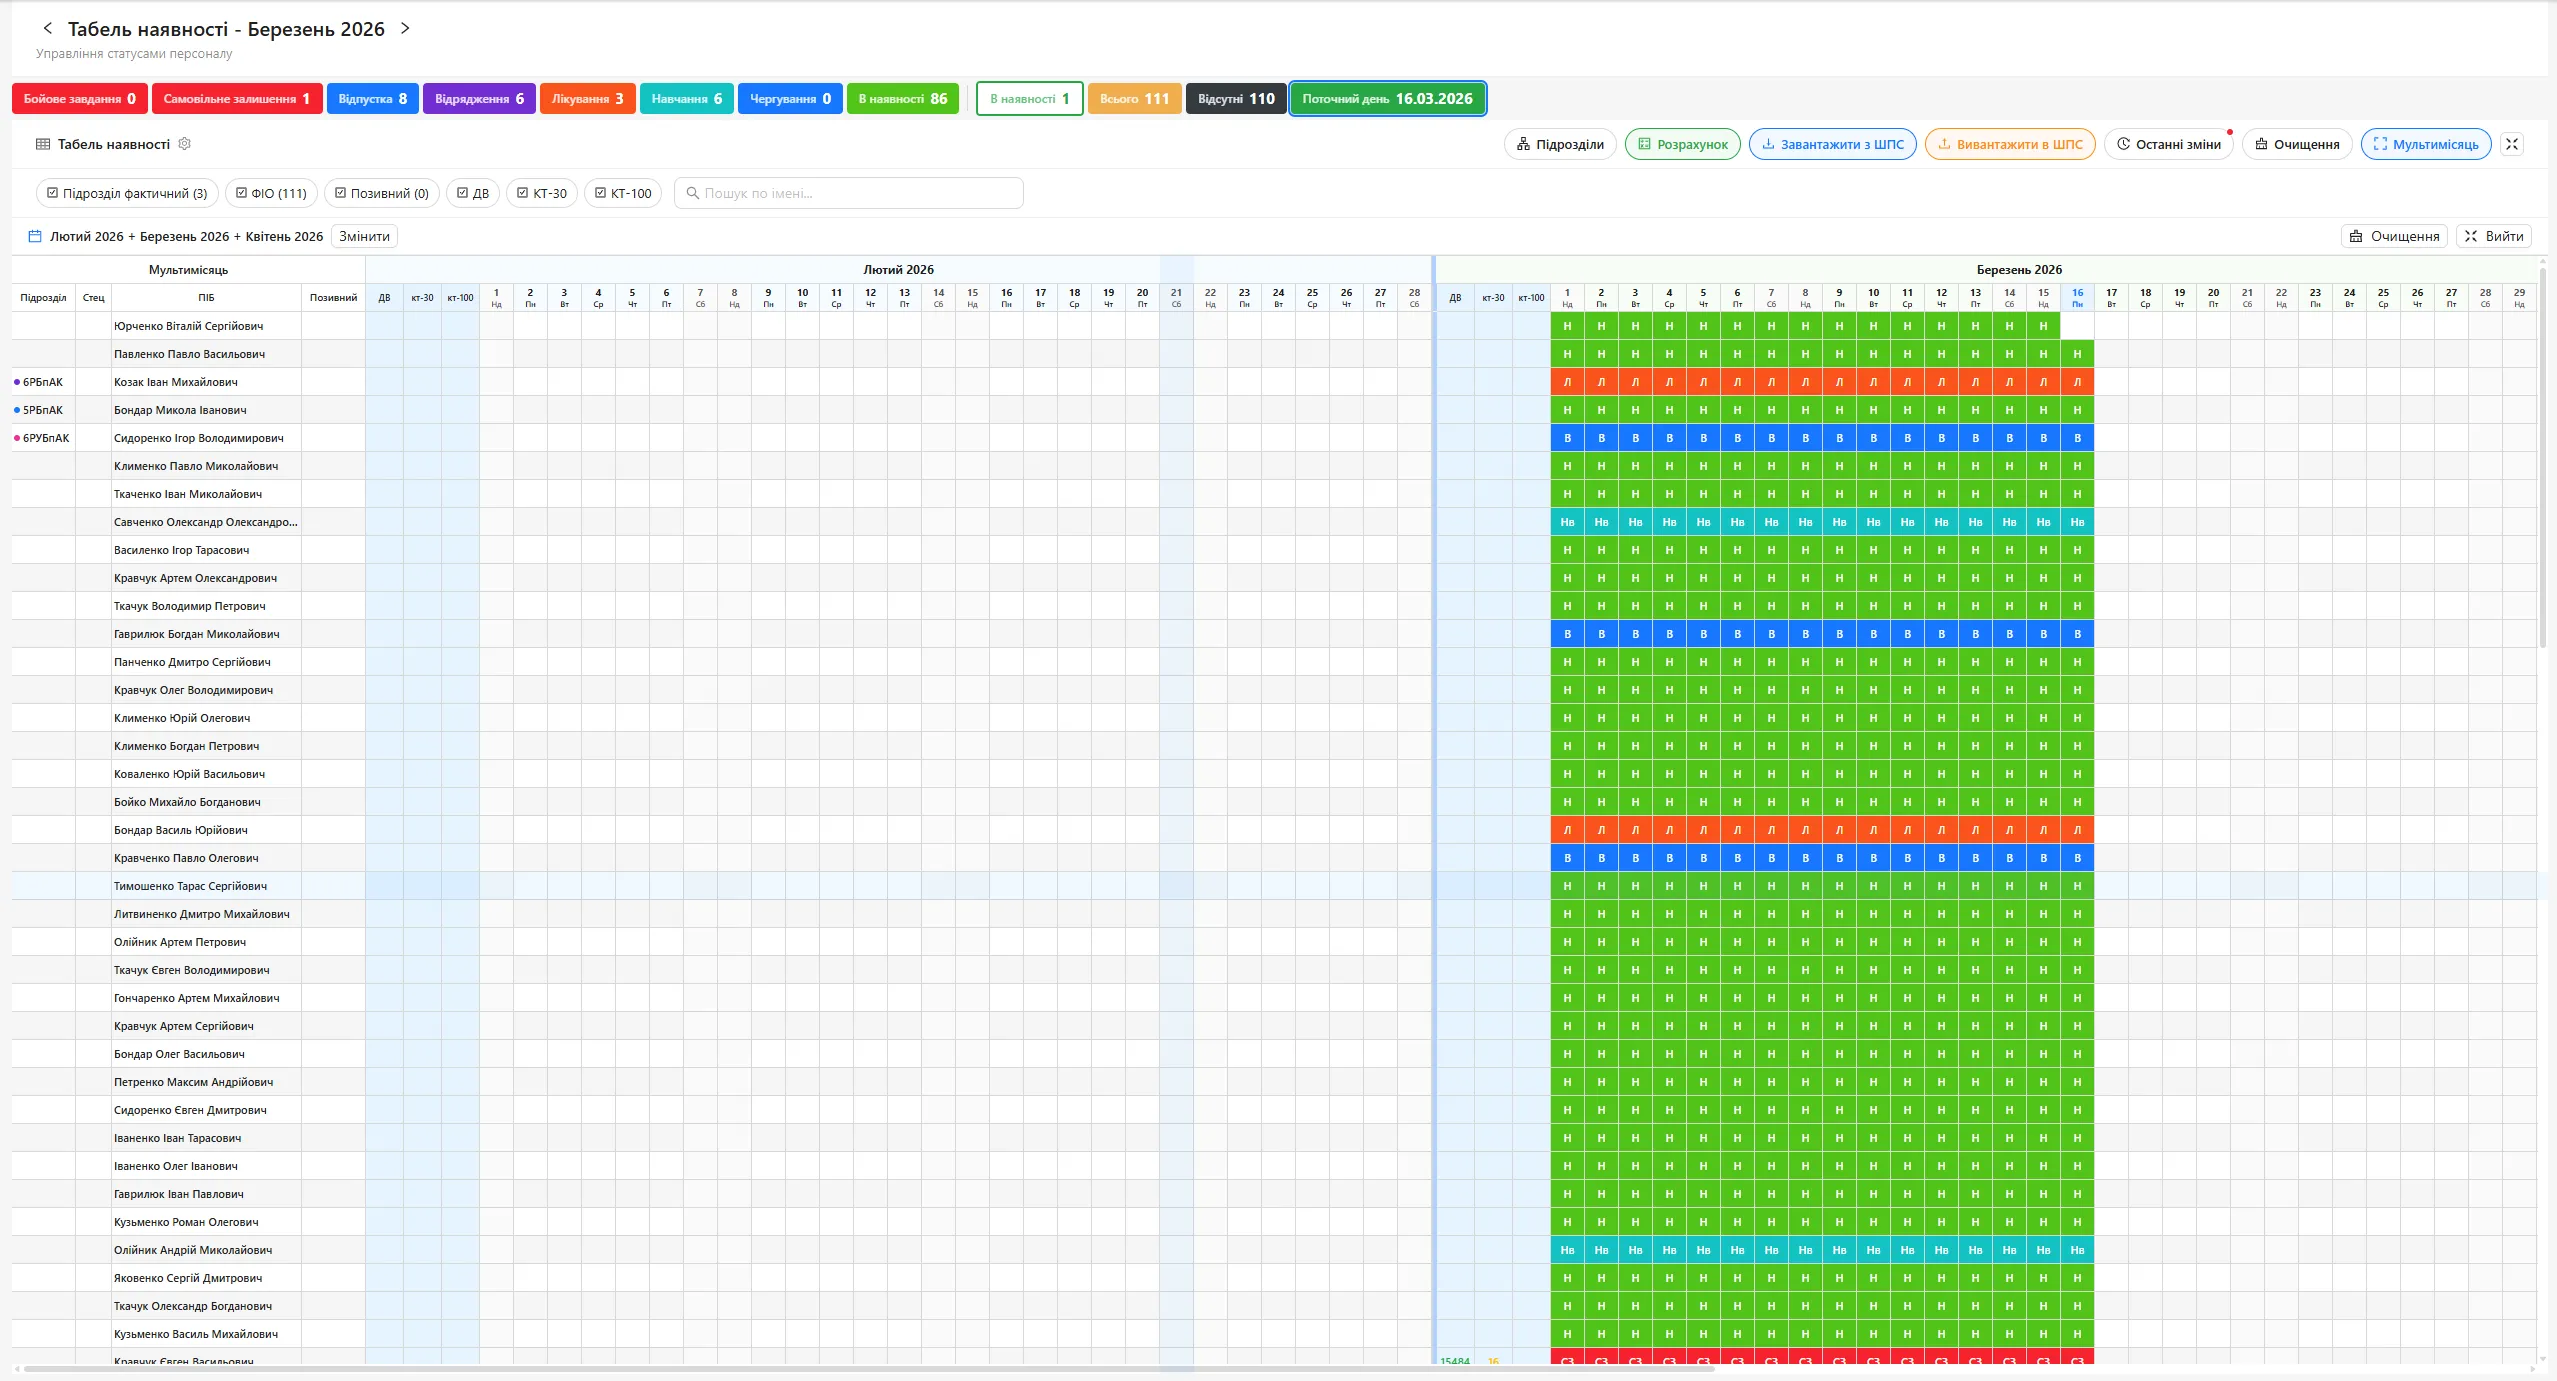Viewport: 2557px width, 1381px height.
Task: Select the Відсутні 110 status tab
Action: [x=1235, y=98]
